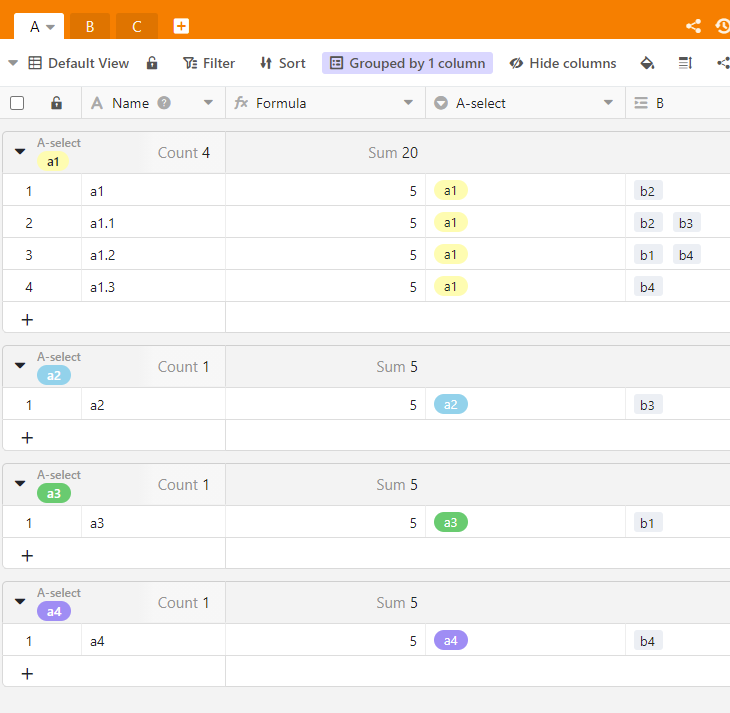The height and width of the screenshot is (713, 730).
Task: Toggle Hide columns option
Action: (x=563, y=63)
